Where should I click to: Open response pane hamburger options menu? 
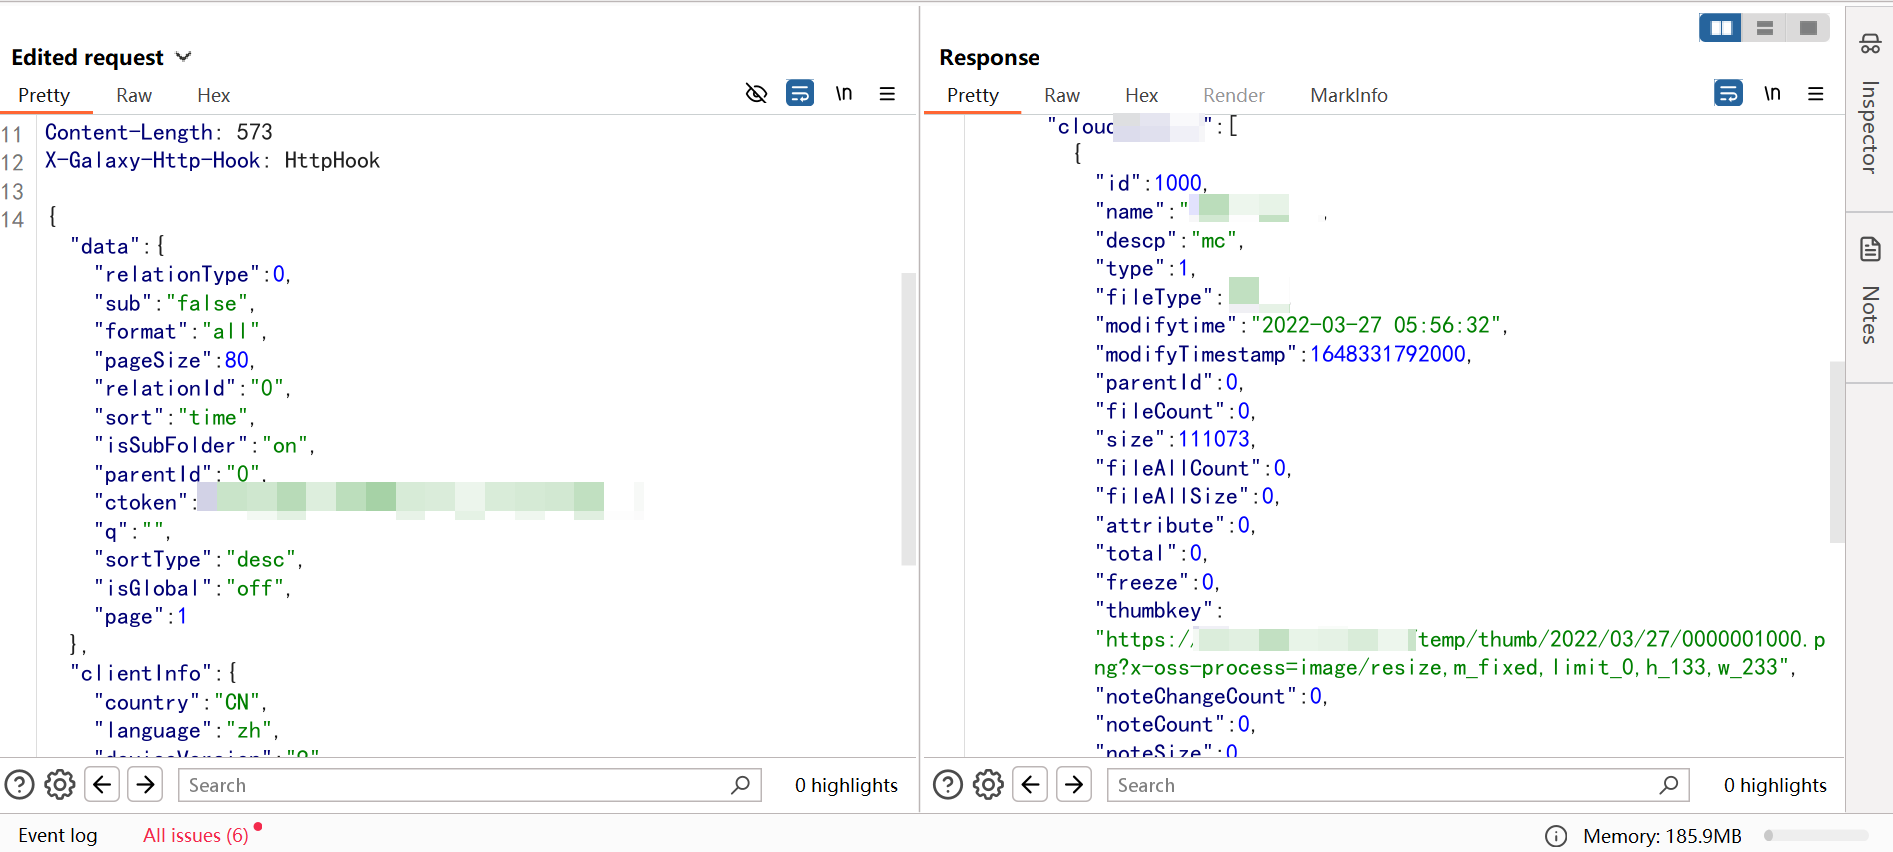coord(1816,93)
